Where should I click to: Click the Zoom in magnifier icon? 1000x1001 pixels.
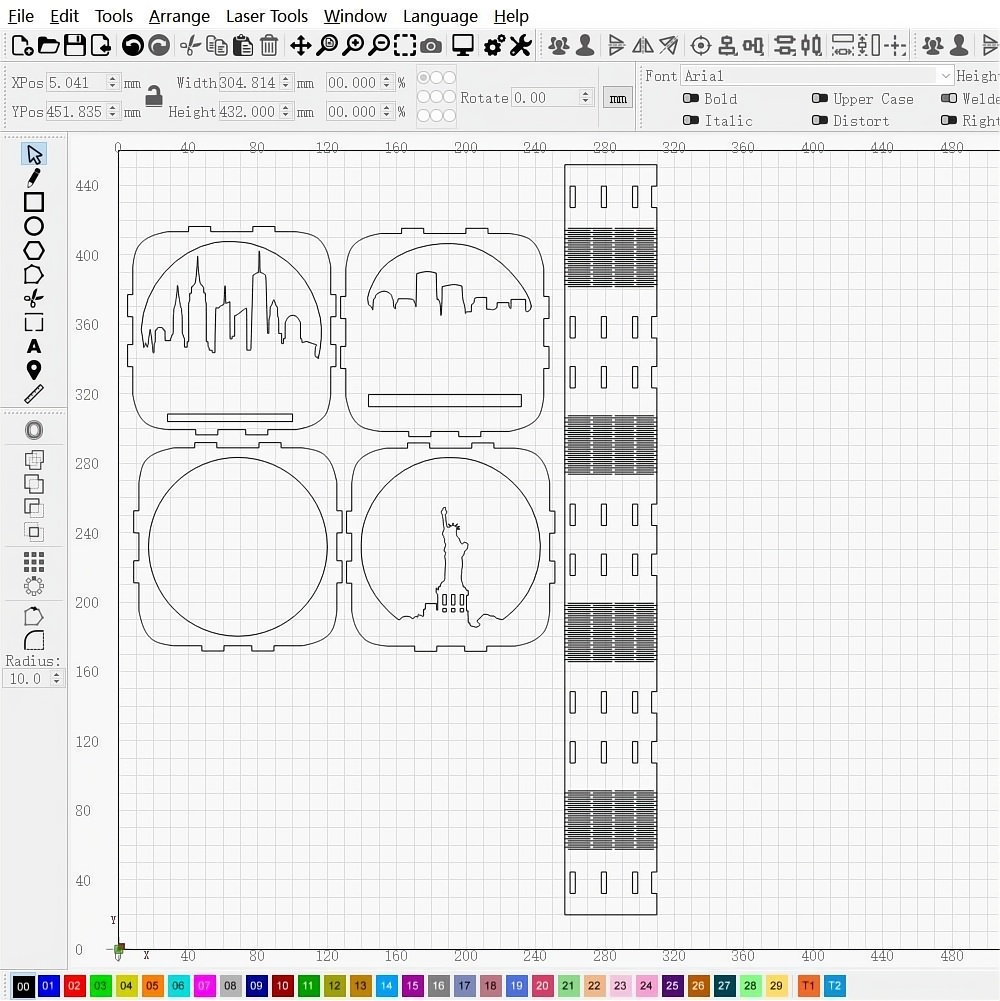(353, 45)
